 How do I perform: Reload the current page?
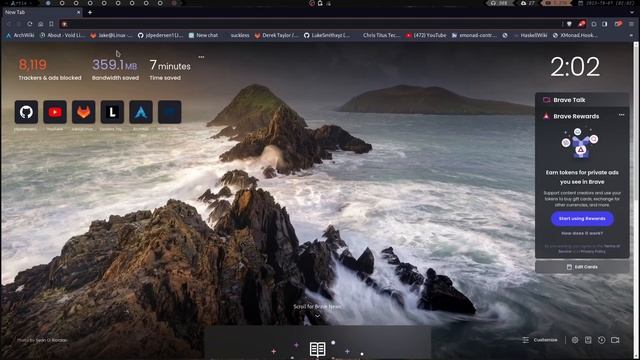tap(30, 24)
